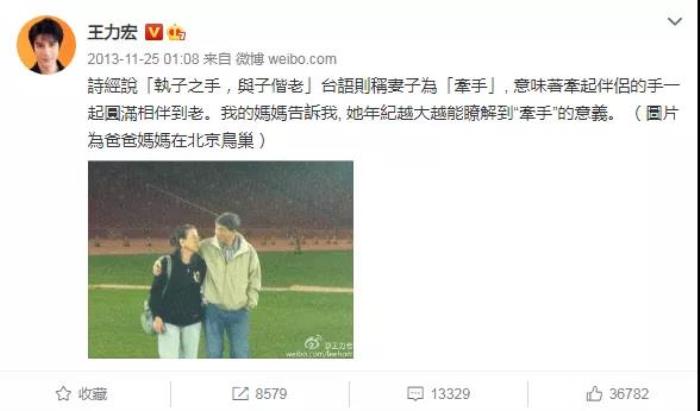Click the comment bubble icon
This screenshot has width=700, height=411.
tap(415, 394)
